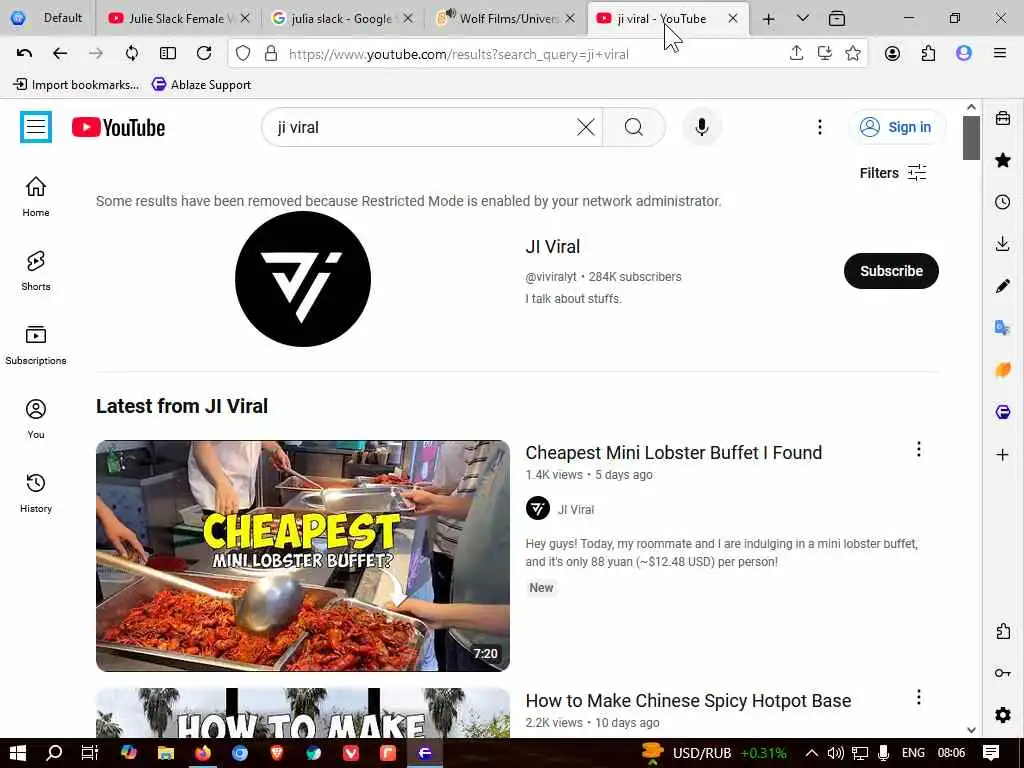Click the Windows Start button

coord(18,753)
